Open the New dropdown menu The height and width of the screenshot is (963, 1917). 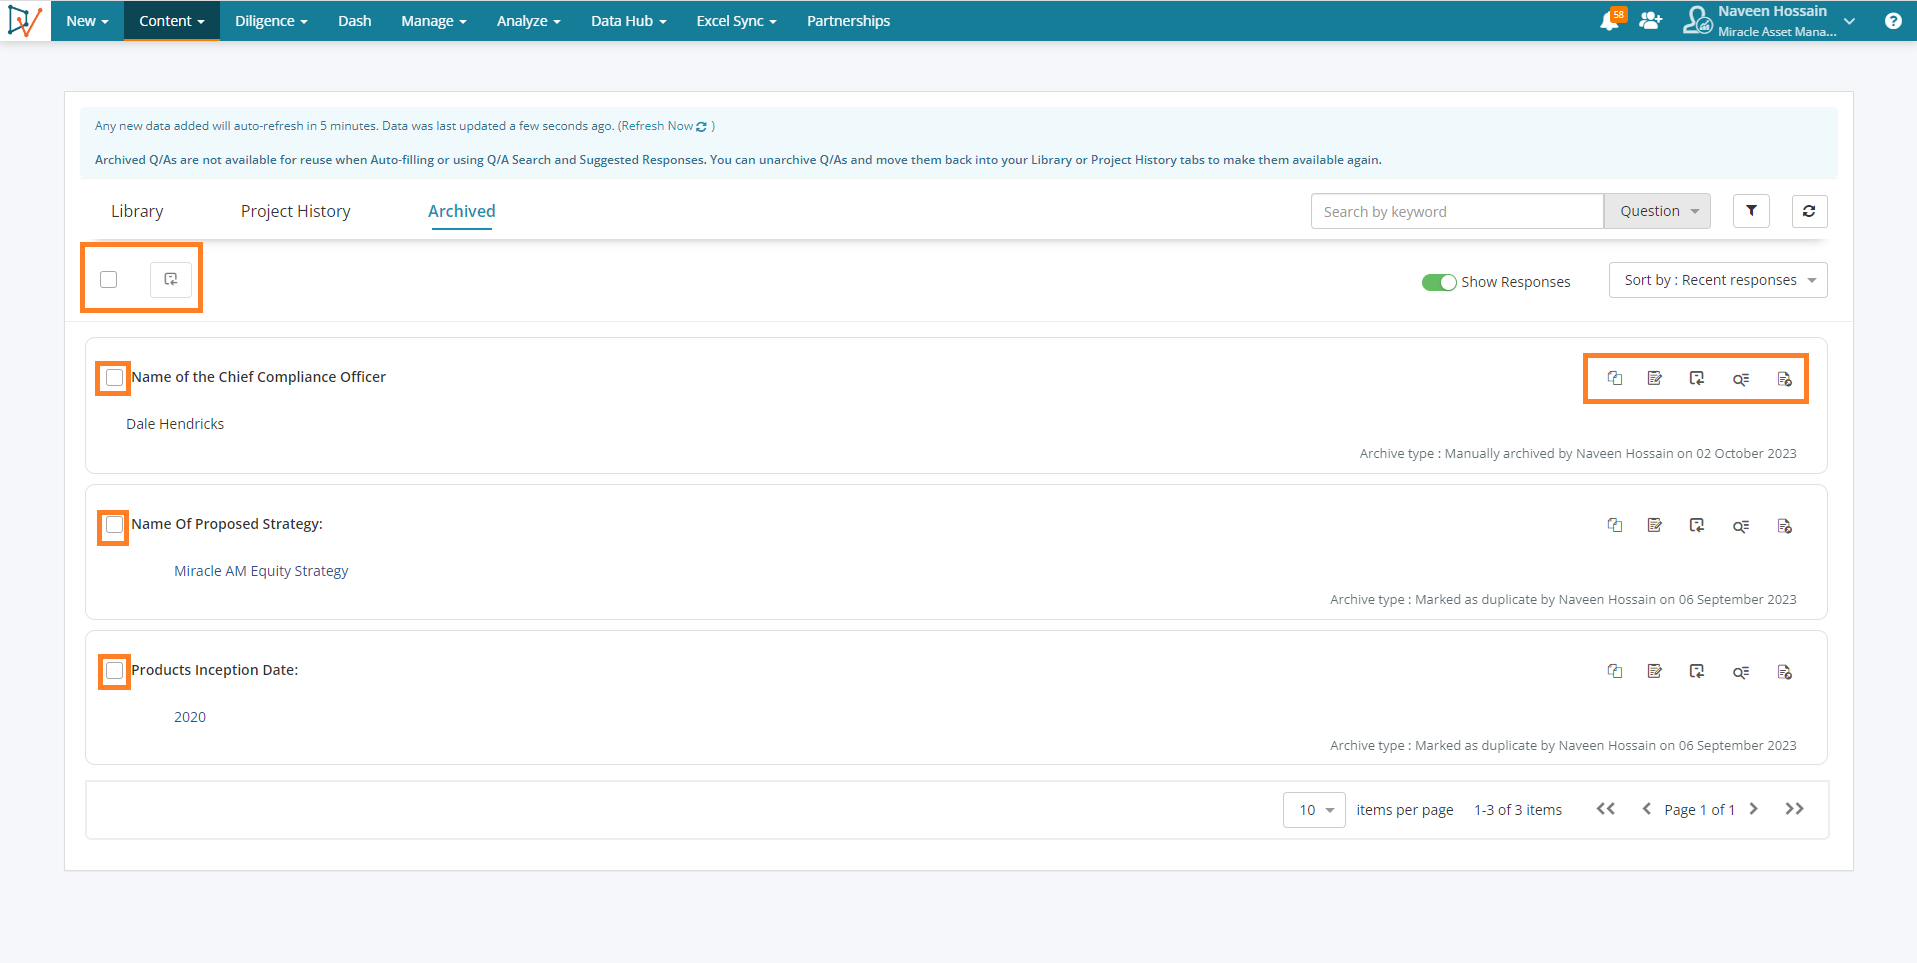87,21
